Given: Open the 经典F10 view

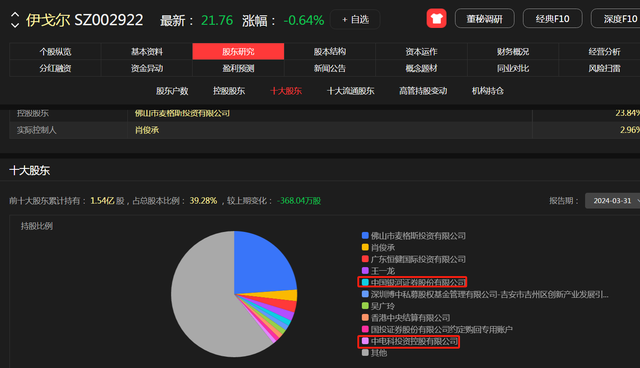Looking at the screenshot, I should [552, 19].
